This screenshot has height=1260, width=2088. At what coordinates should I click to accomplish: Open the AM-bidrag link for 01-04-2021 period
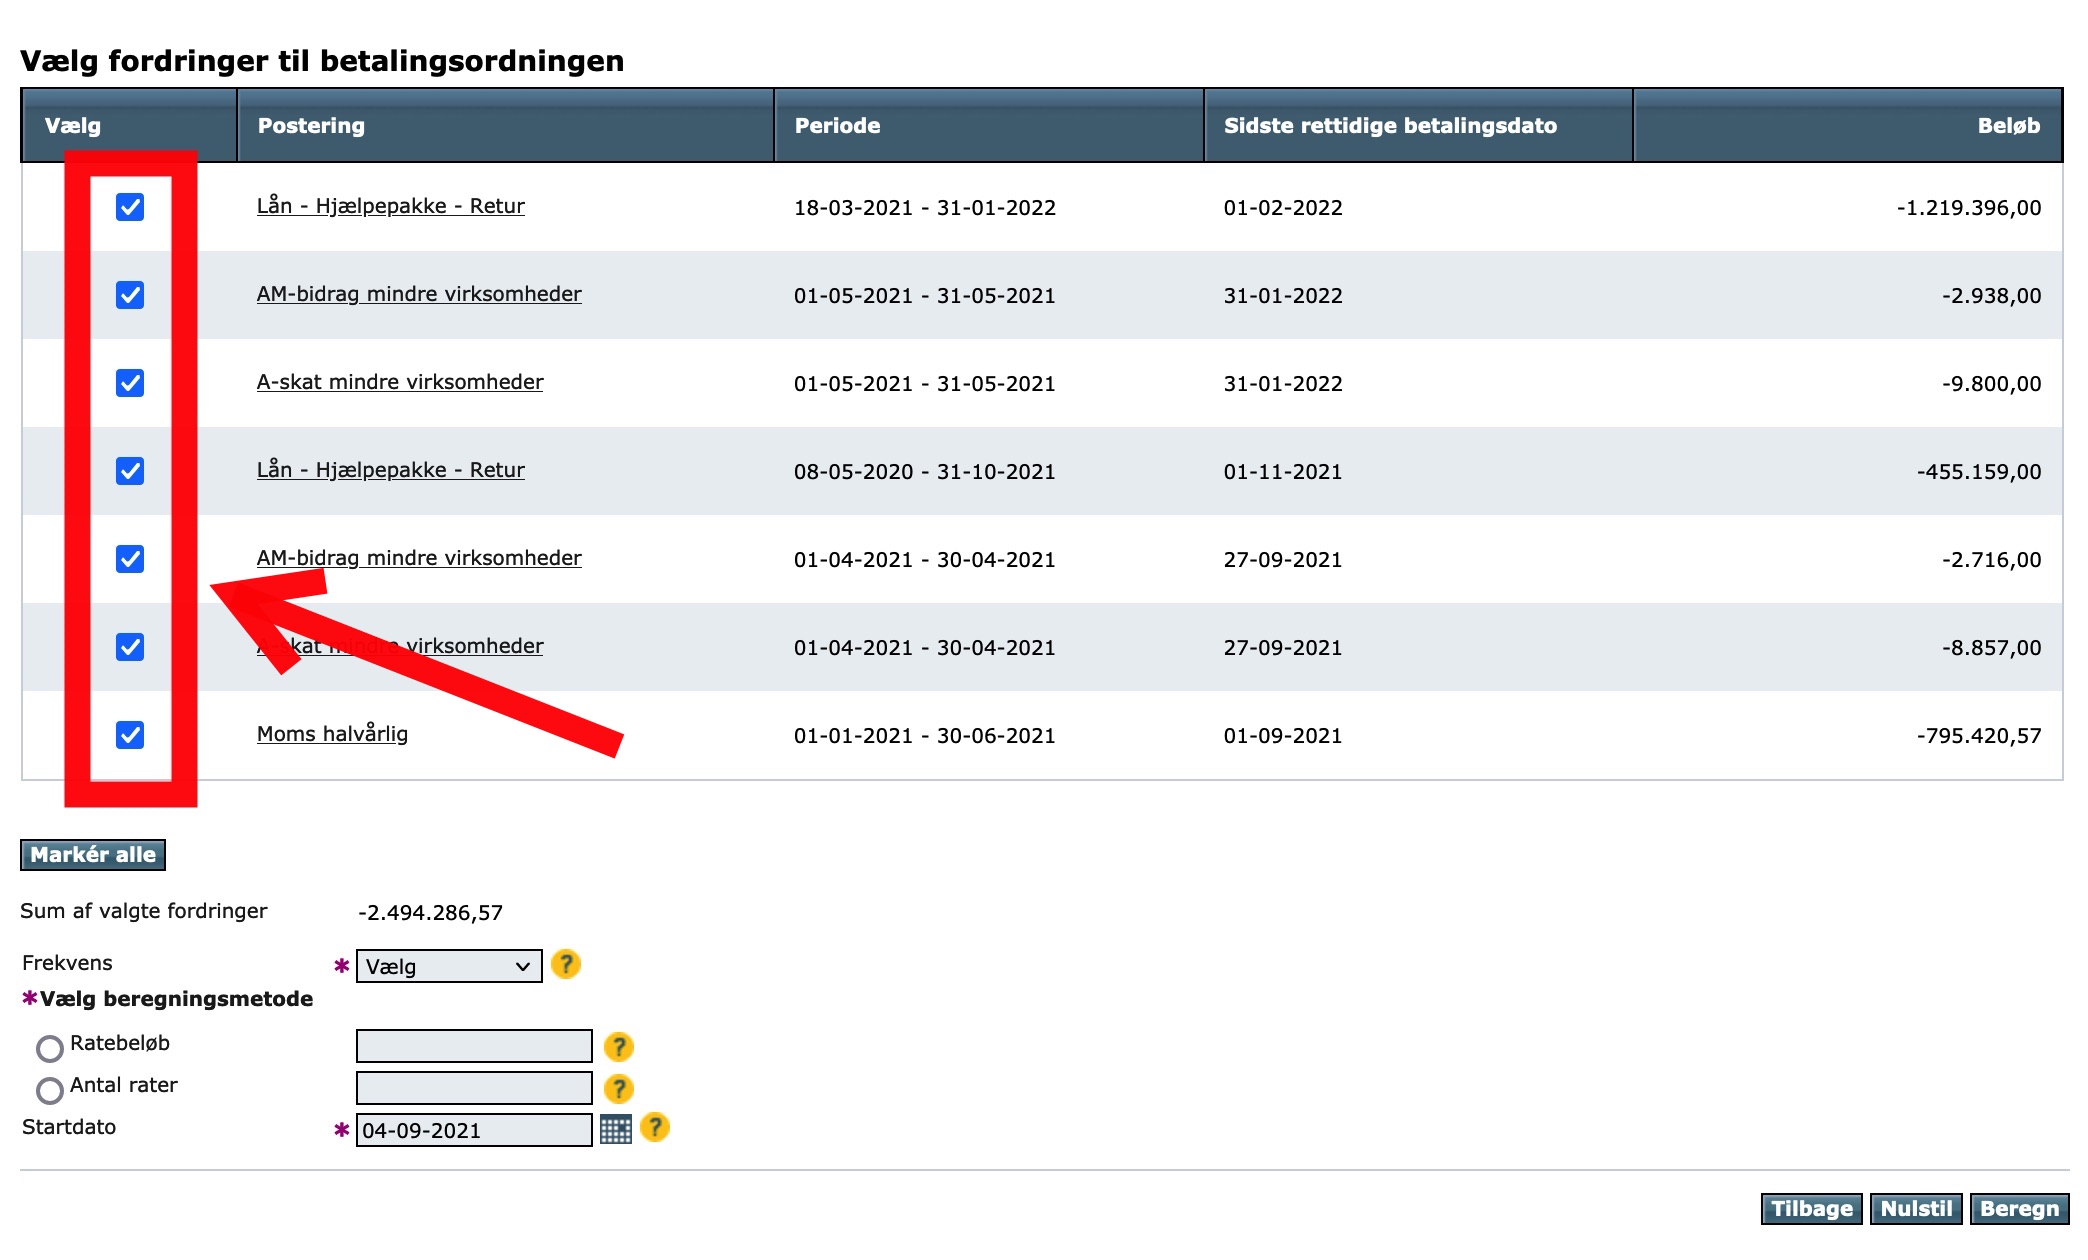(x=419, y=558)
